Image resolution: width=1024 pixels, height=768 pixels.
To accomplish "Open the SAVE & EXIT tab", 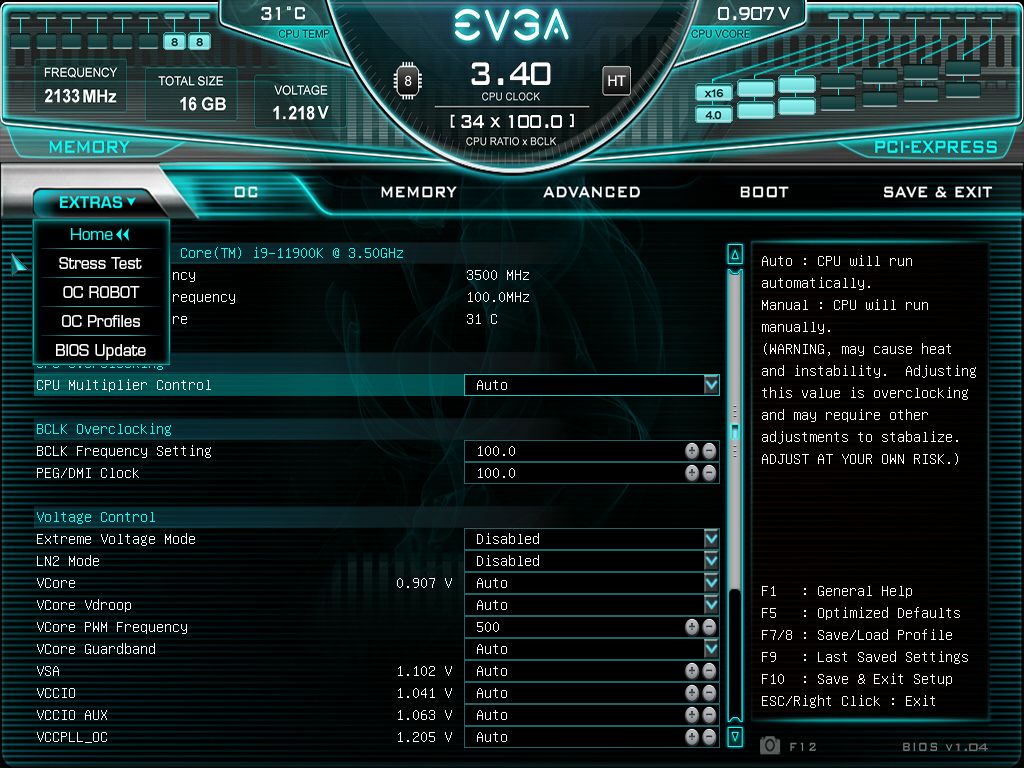I will [x=937, y=192].
